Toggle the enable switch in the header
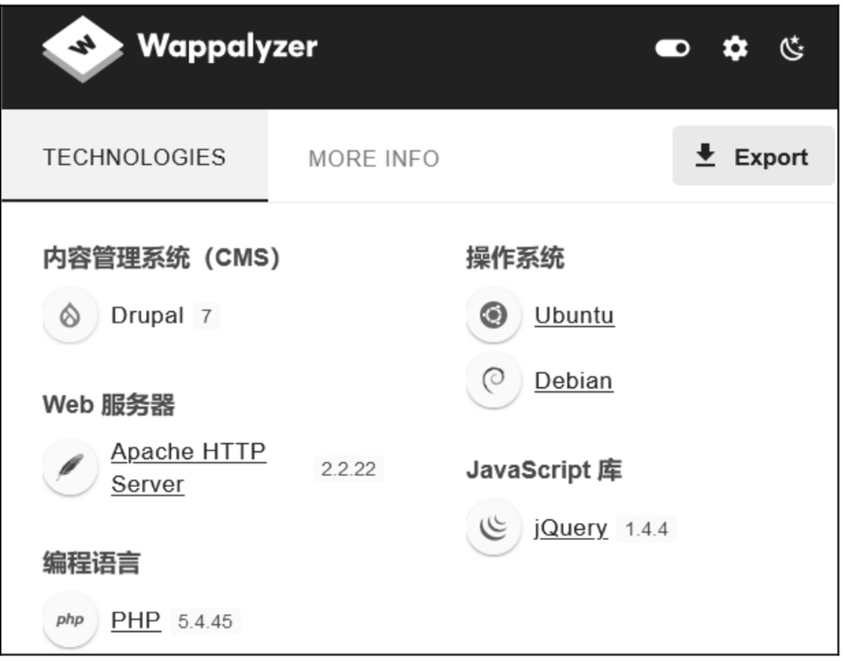This screenshot has width=843, height=663. [672, 48]
